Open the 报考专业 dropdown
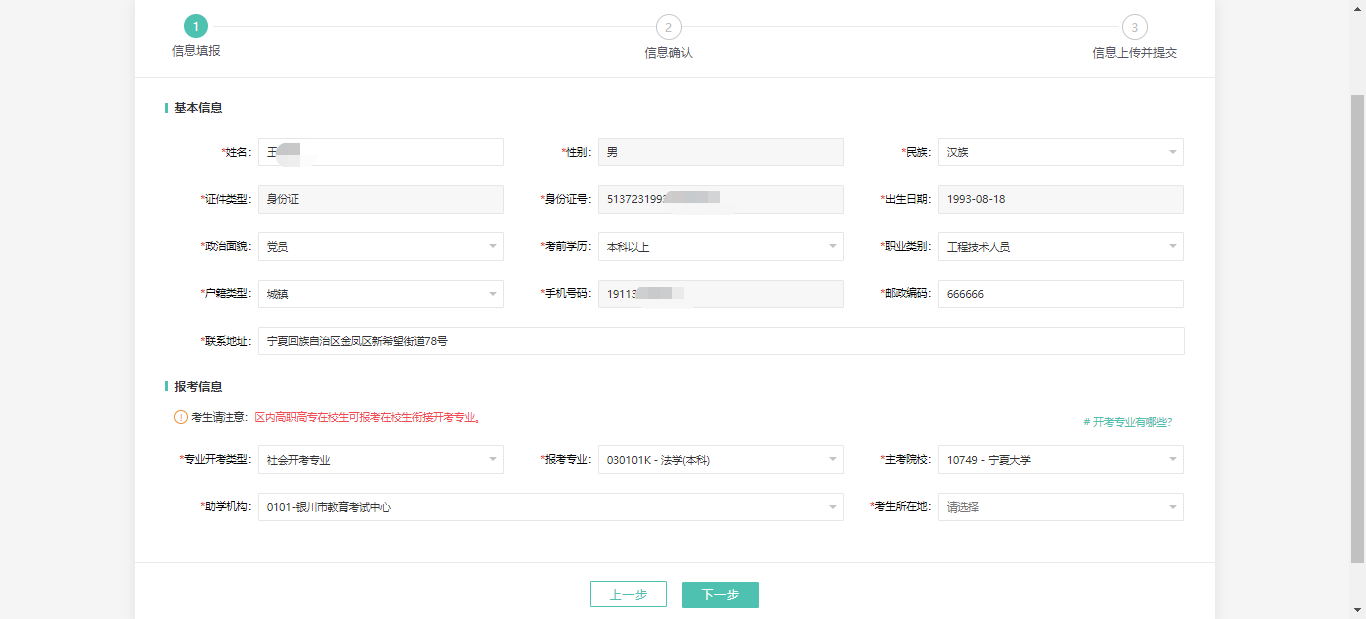The height and width of the screenshot is (619, 1366). pos(720,460)
